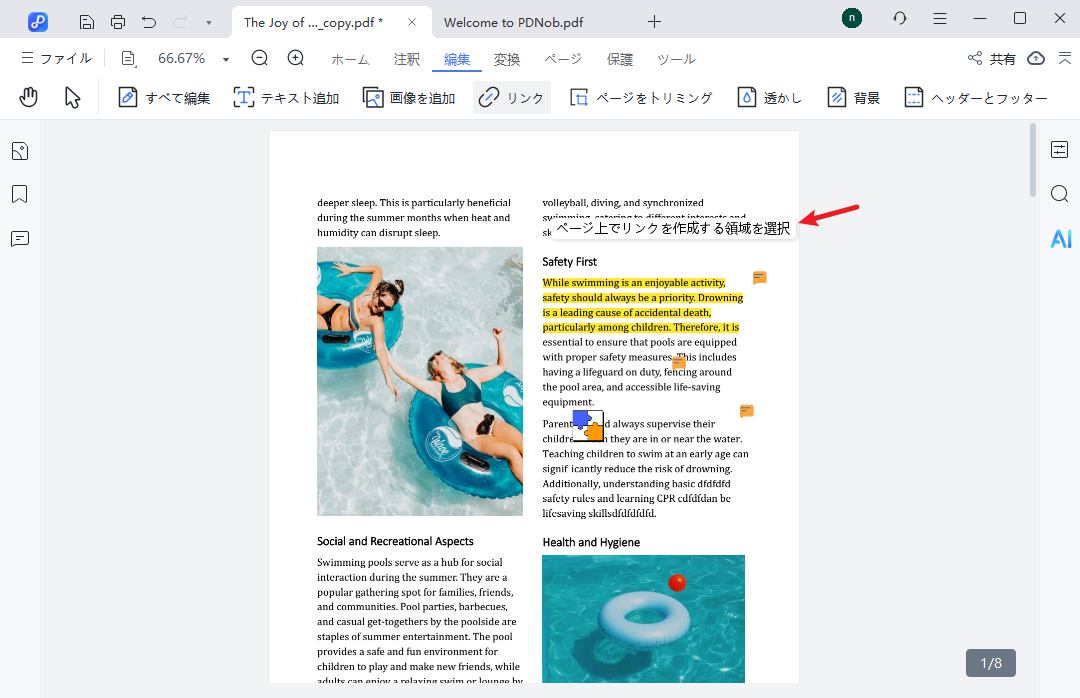This screenshot has height=698, width=1080.
Task: Open the AI assistant panel
Action: coord(1060,238)
